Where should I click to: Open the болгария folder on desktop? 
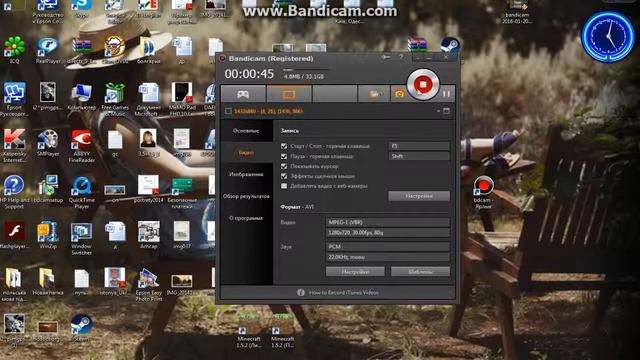point(149,50)
